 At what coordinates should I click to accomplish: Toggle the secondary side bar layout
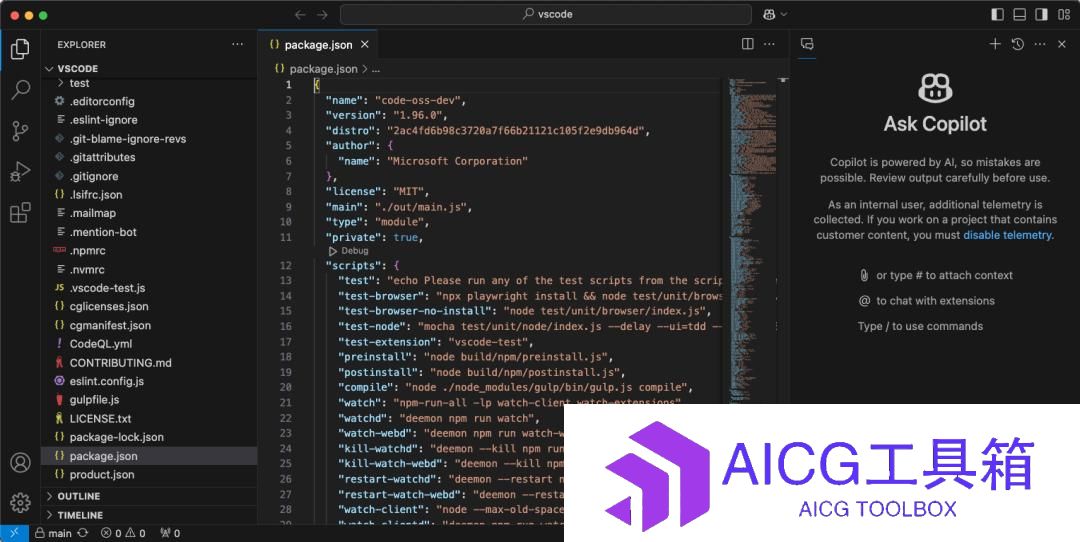click(1041, 14)
